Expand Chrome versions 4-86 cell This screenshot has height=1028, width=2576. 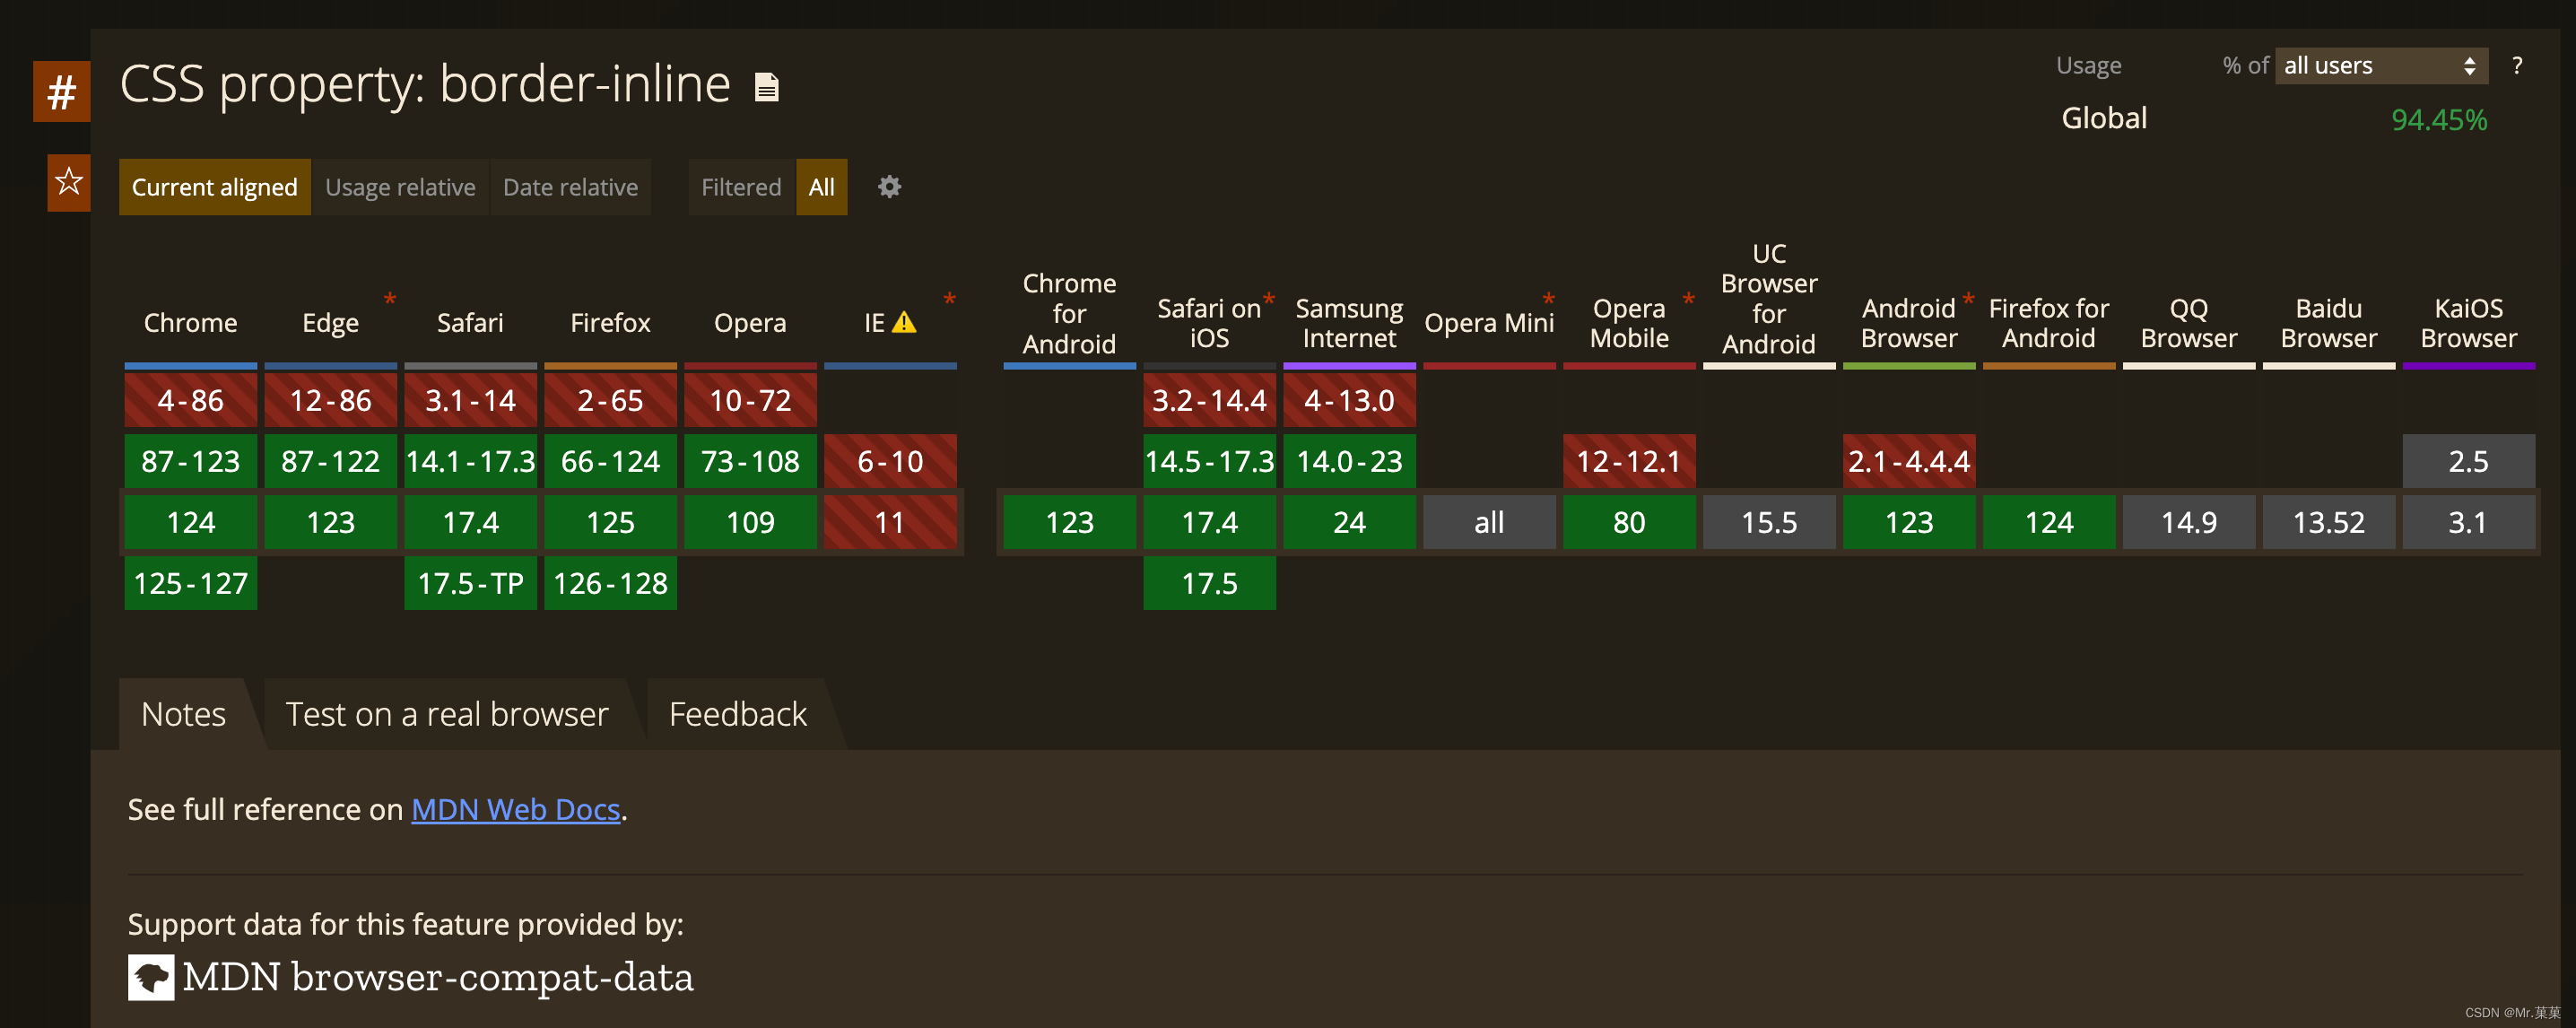pos(190,400)
